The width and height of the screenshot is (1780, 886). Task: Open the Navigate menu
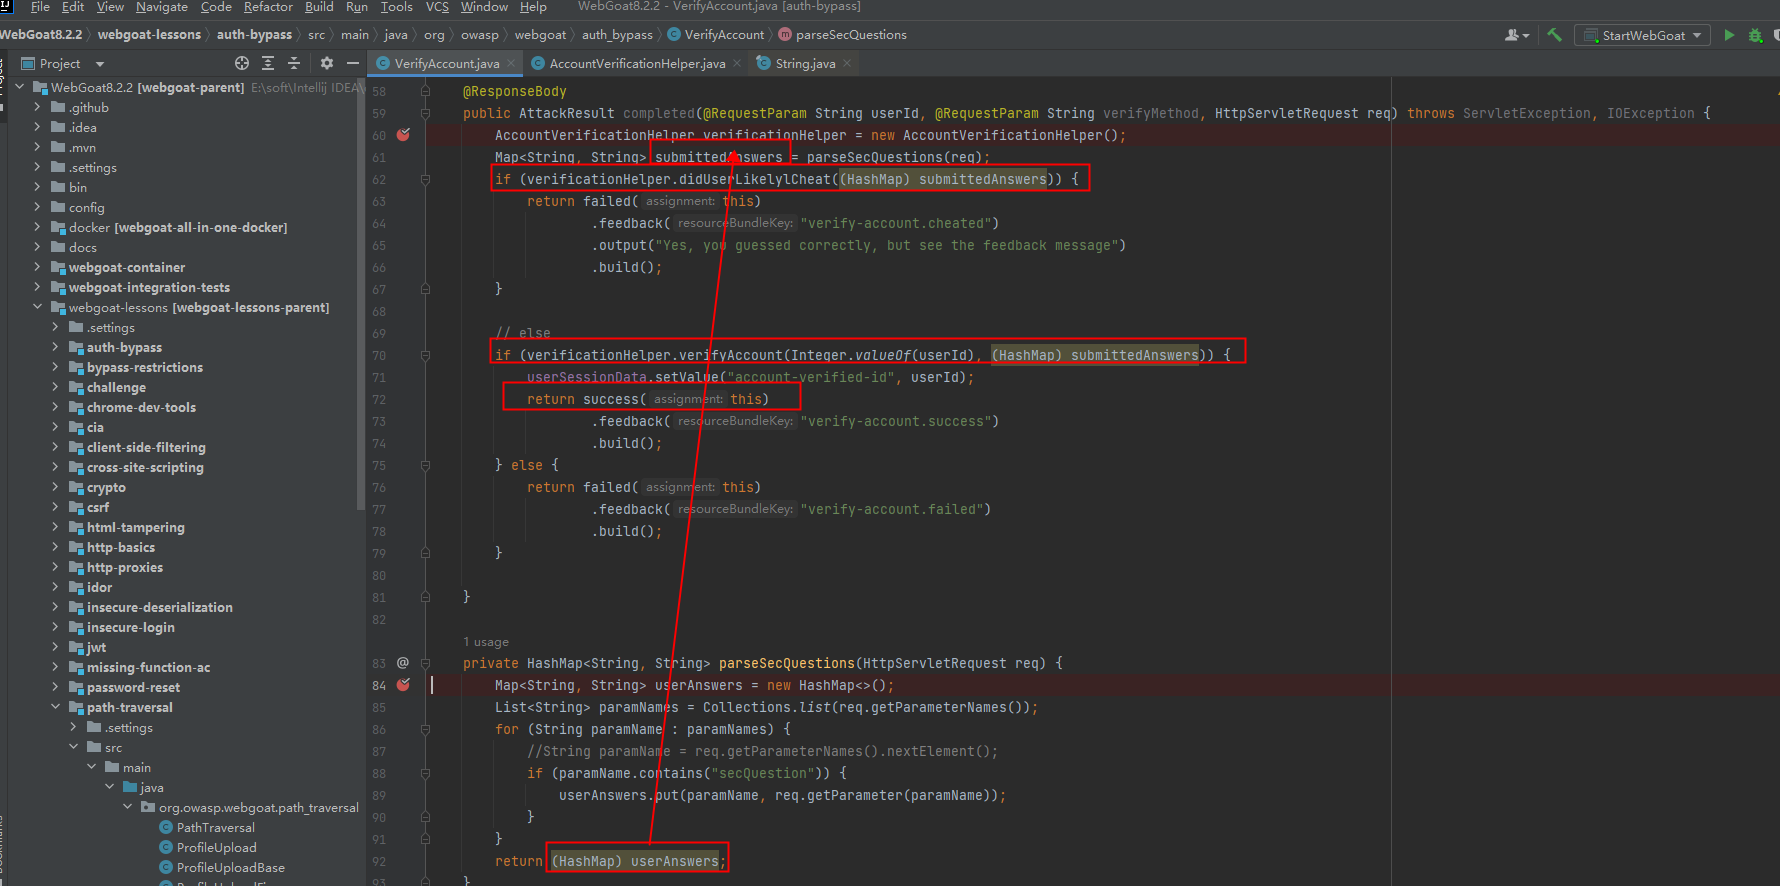pos(162,7)
